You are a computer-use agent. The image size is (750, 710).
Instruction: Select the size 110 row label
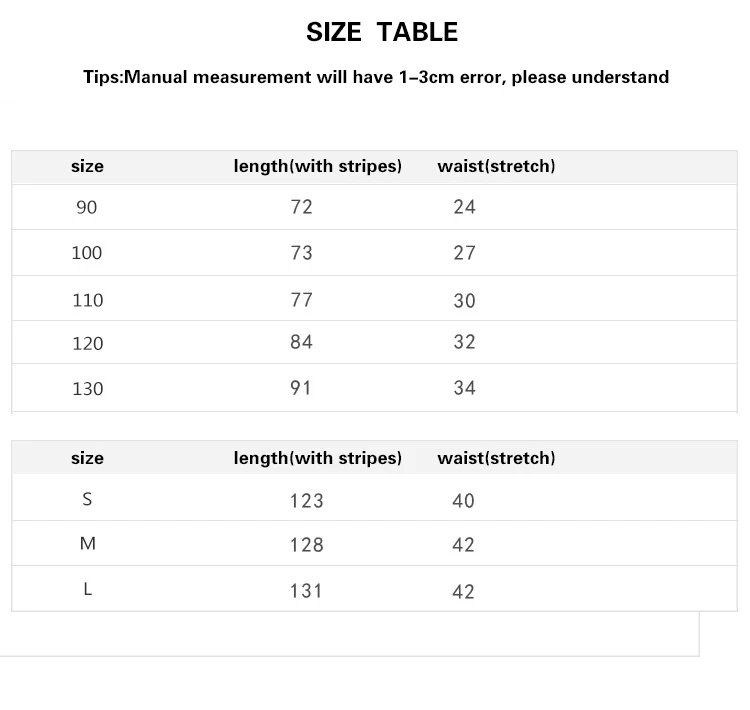pyautogui.click(x=88, y=300)
